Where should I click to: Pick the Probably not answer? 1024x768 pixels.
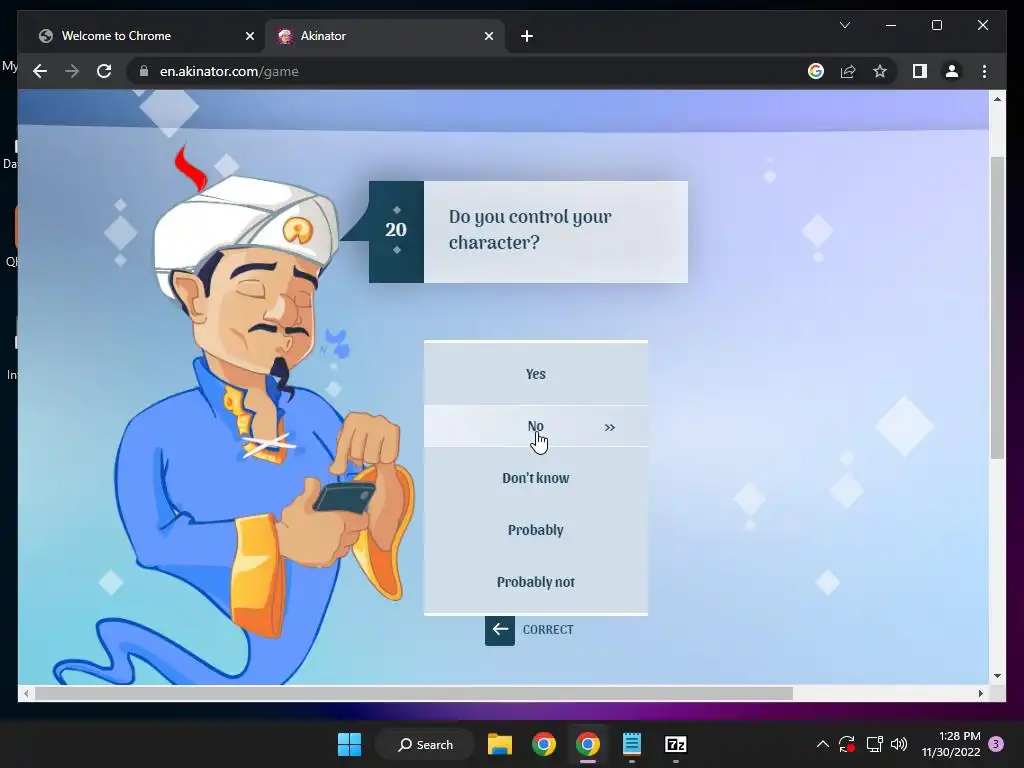pyautogui.click(x=536, y=582)
